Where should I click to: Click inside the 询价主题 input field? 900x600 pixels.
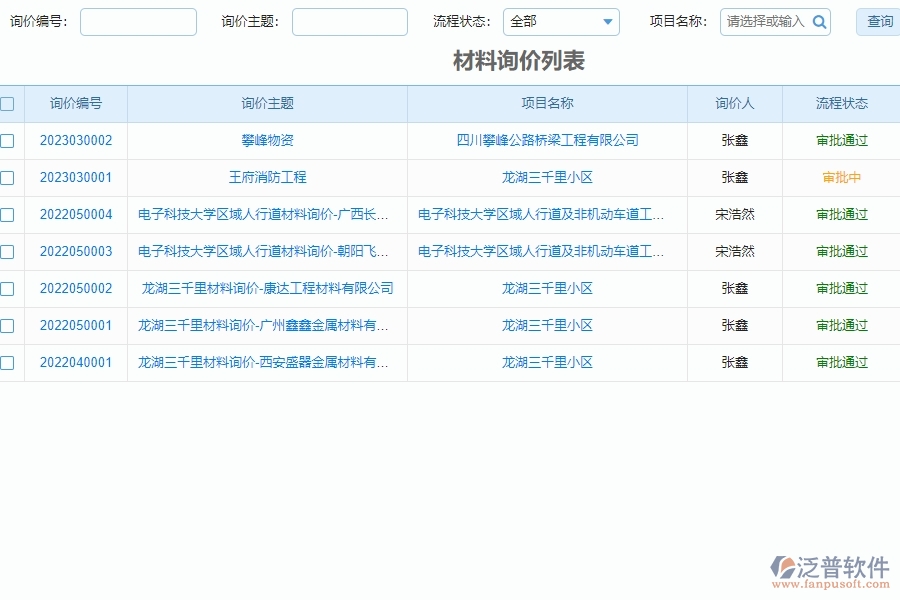[350, 20]
